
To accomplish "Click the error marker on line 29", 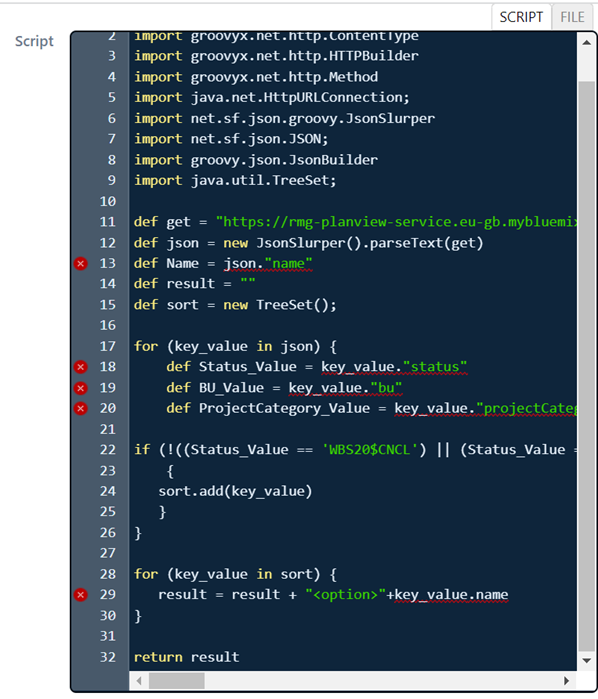I will (x=81, y=595).
